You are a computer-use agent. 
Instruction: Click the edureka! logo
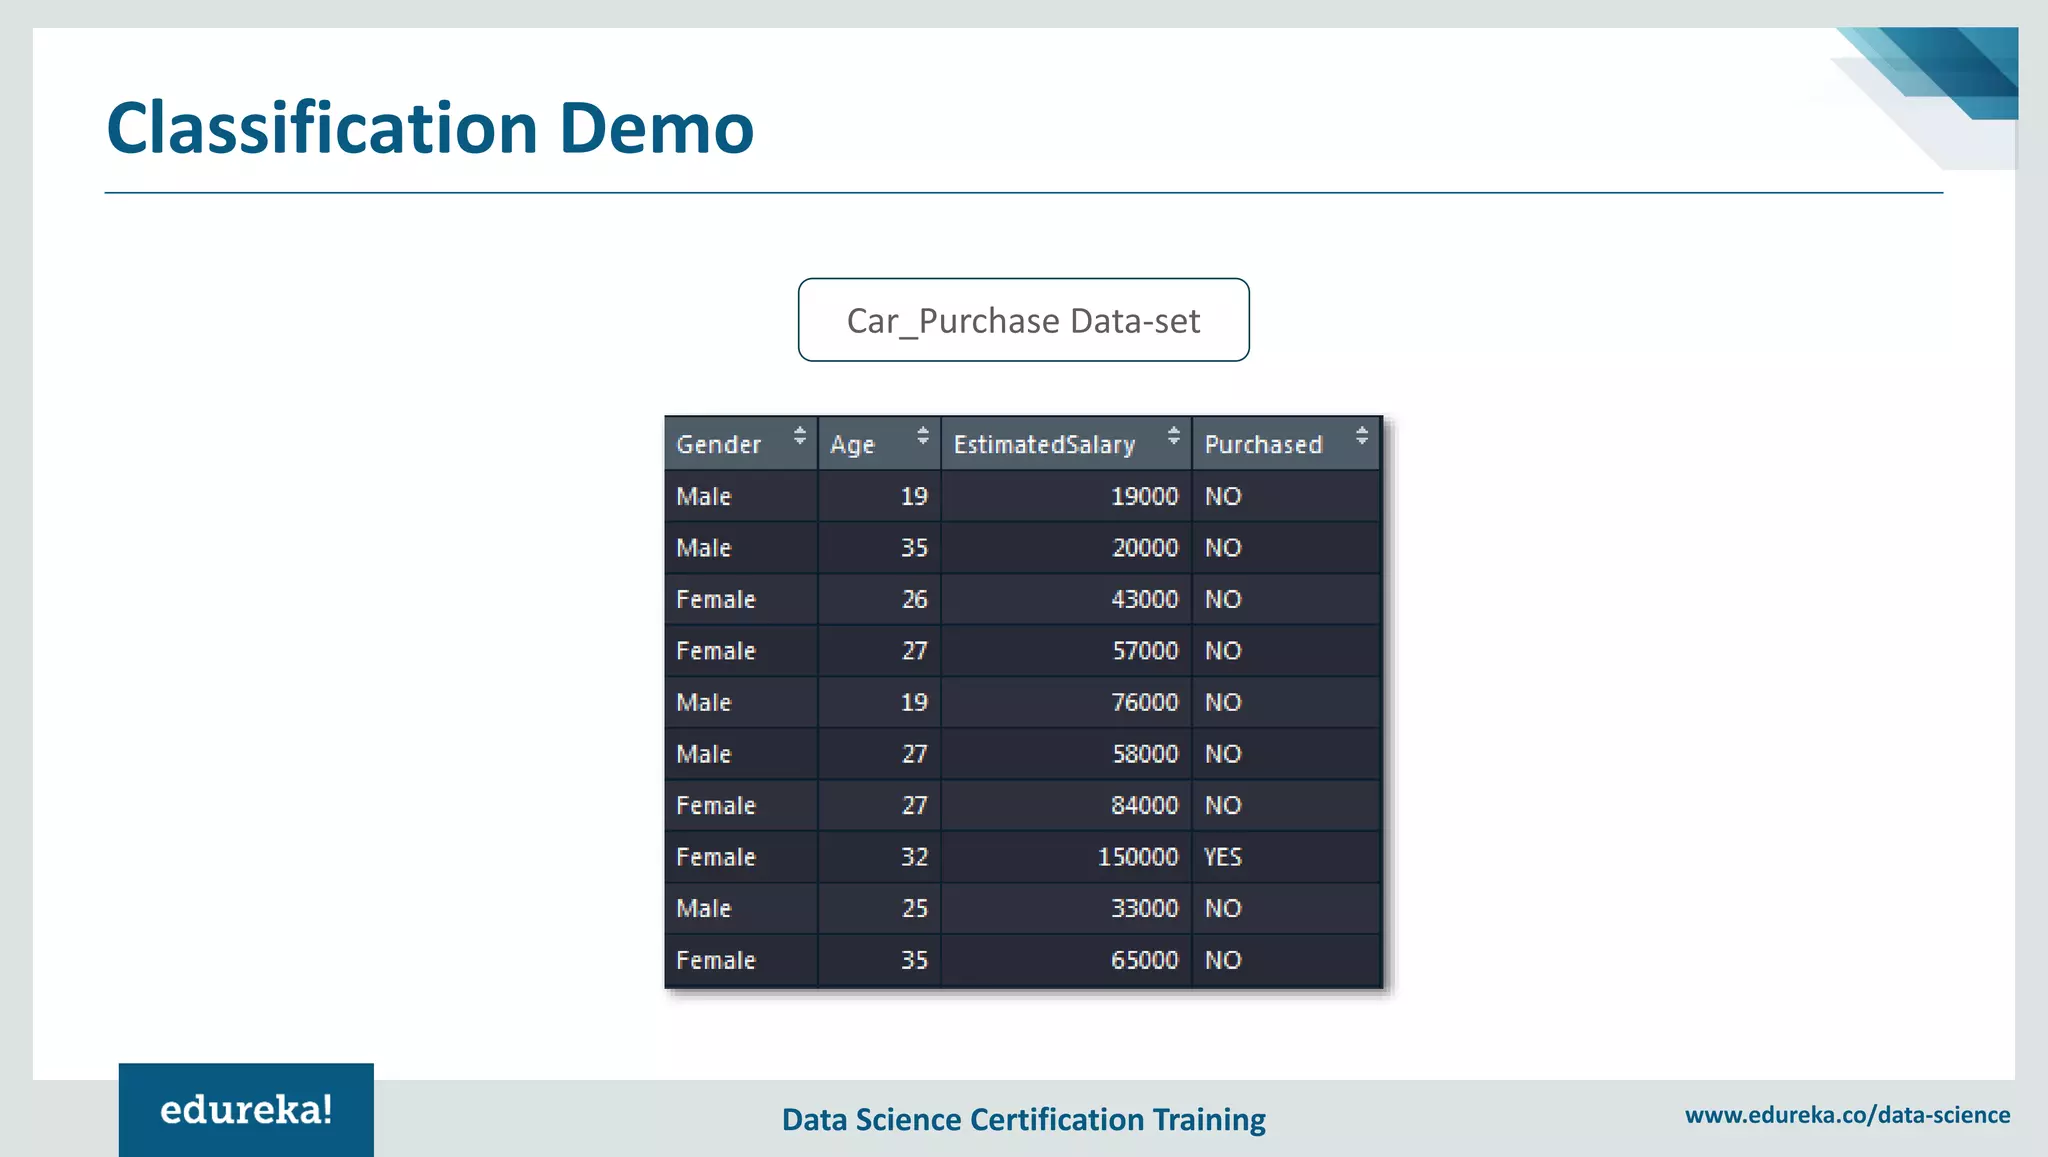tap(246, 1110)
